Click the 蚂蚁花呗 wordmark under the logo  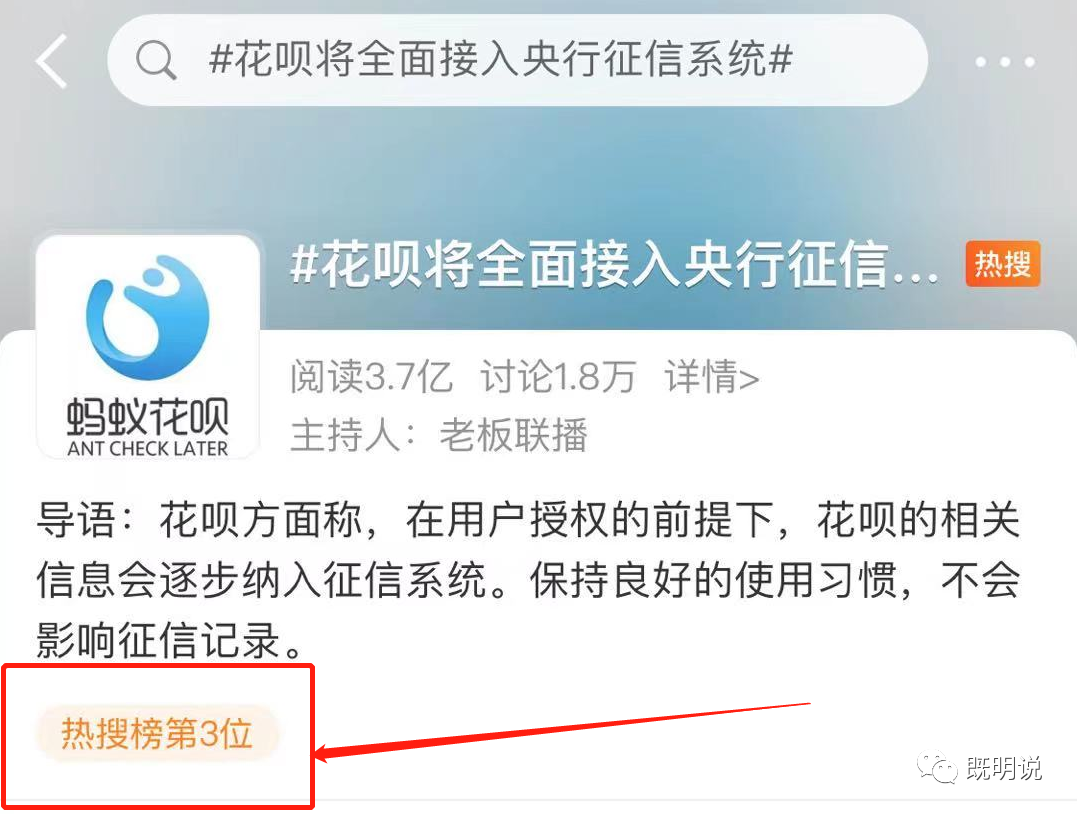point(148,416)
